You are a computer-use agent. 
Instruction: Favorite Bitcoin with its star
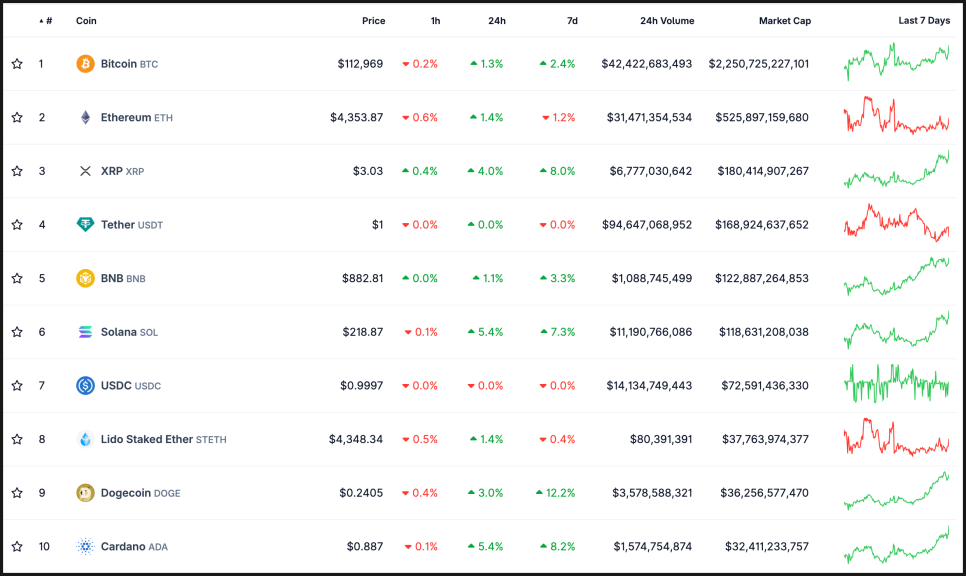[17, 63]
